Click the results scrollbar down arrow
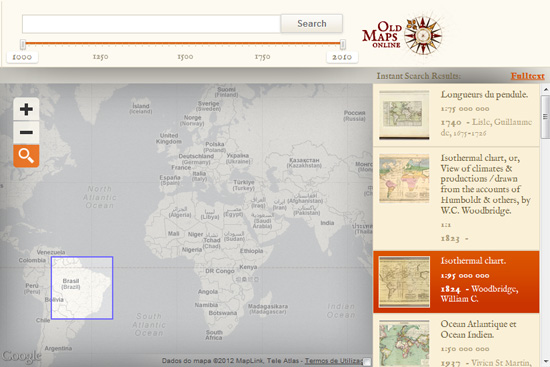 coord(545,361)
